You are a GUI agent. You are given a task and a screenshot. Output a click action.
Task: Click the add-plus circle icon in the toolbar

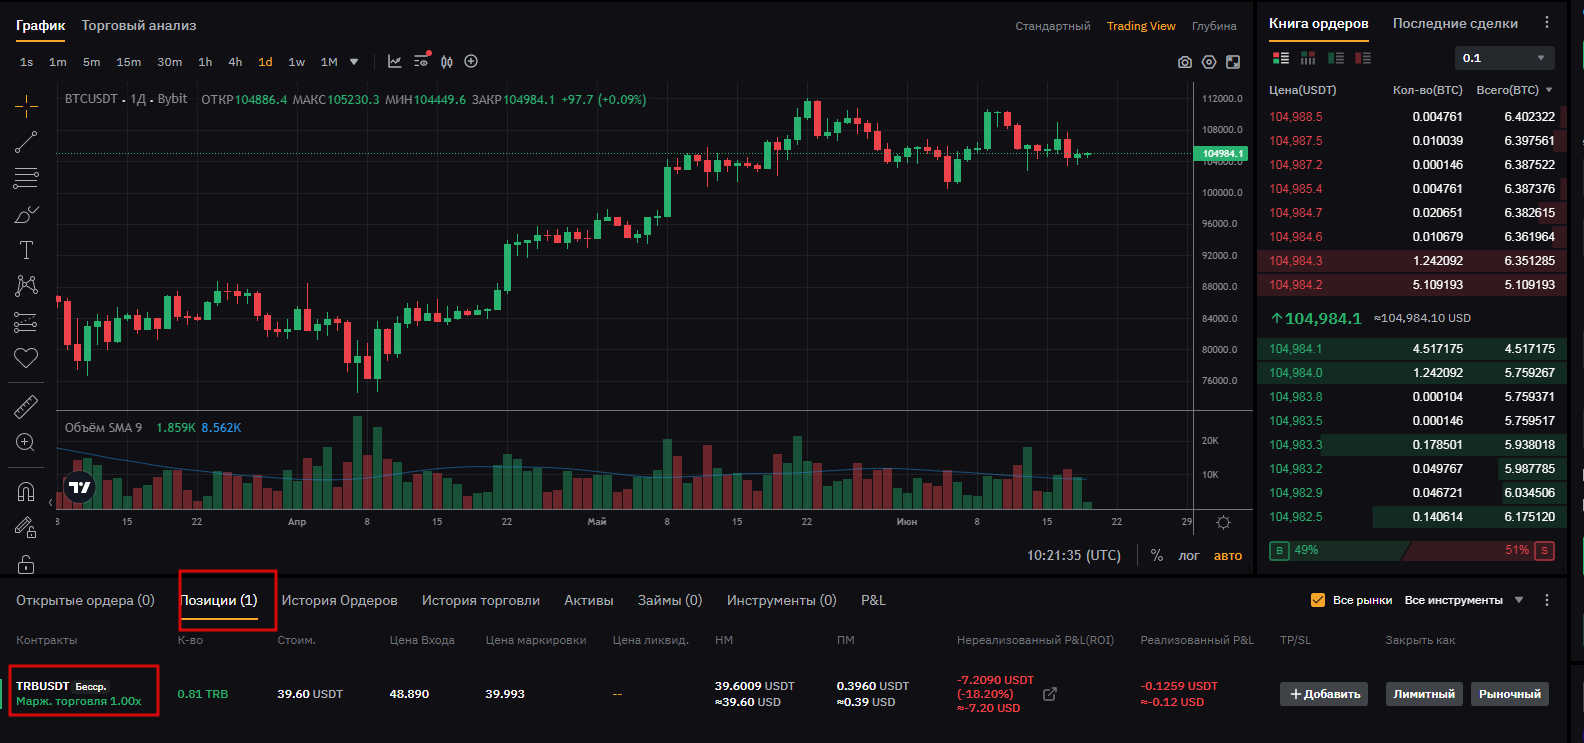(471, 62)
